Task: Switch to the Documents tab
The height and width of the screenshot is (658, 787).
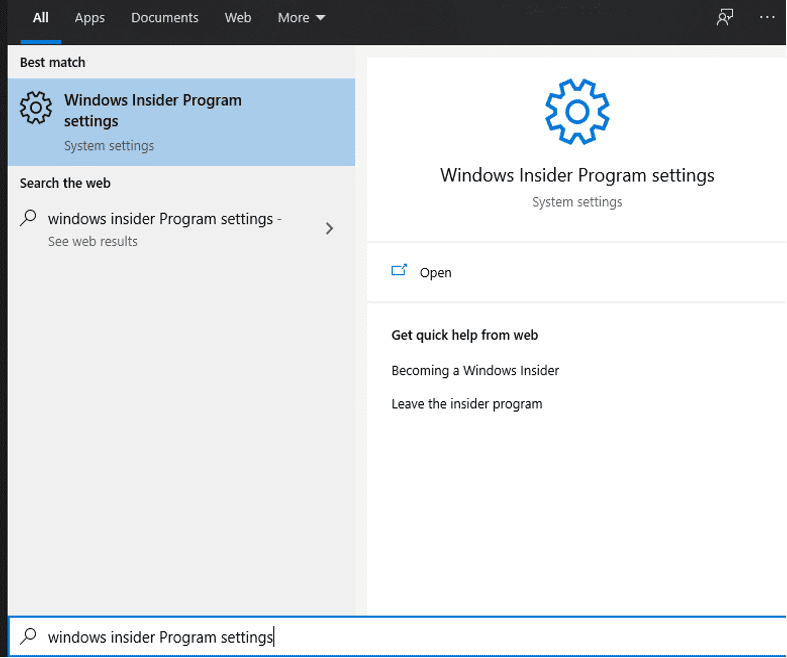Action: [x=165, y=18]
